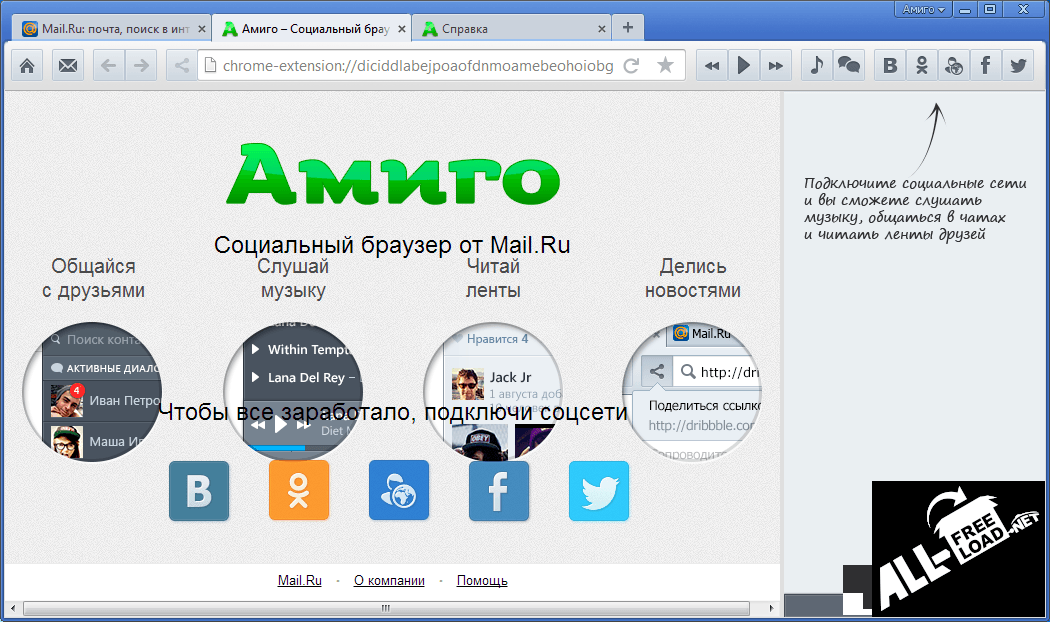
Task: Click the Odnoklassniki toolbar button
Action: (x=922, y=66)
